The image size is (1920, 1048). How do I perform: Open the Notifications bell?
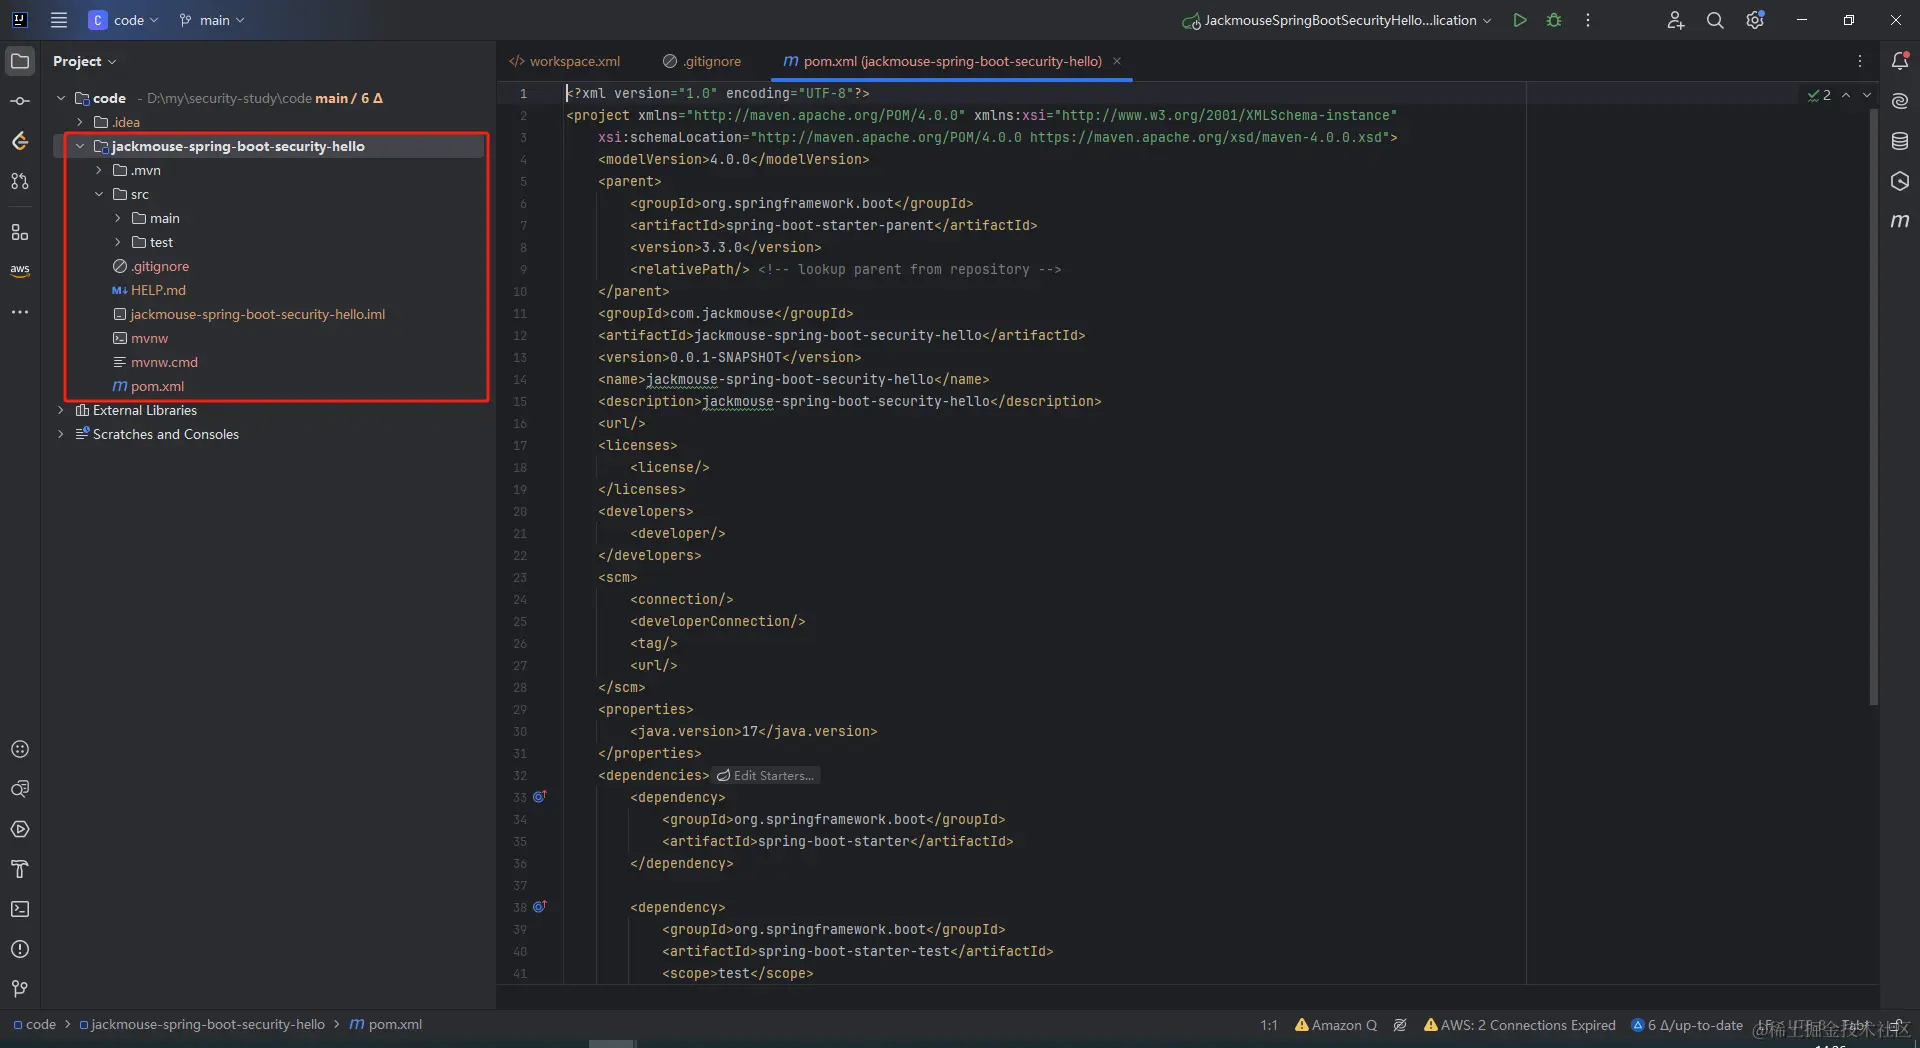click(x=1900, y=61)
